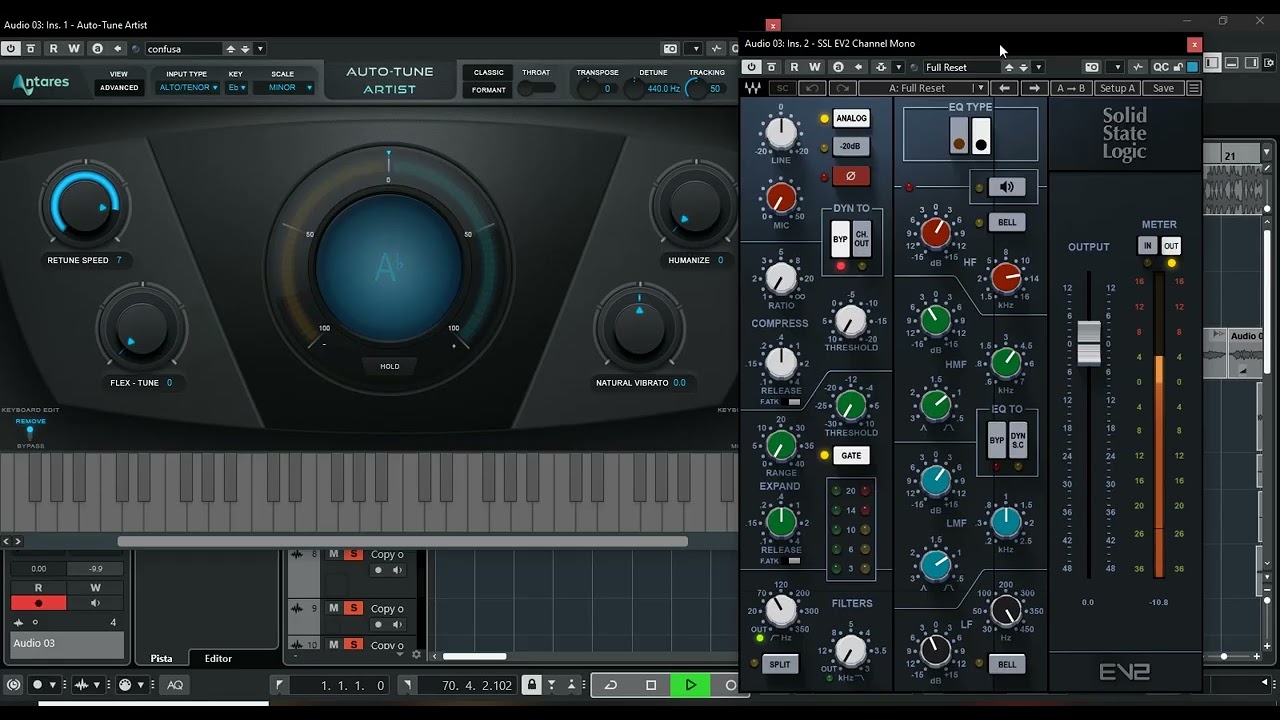Select CLASSIC mode in Auto-Tune
Viewport: 1280px width, 720px height.
[489, 72]
